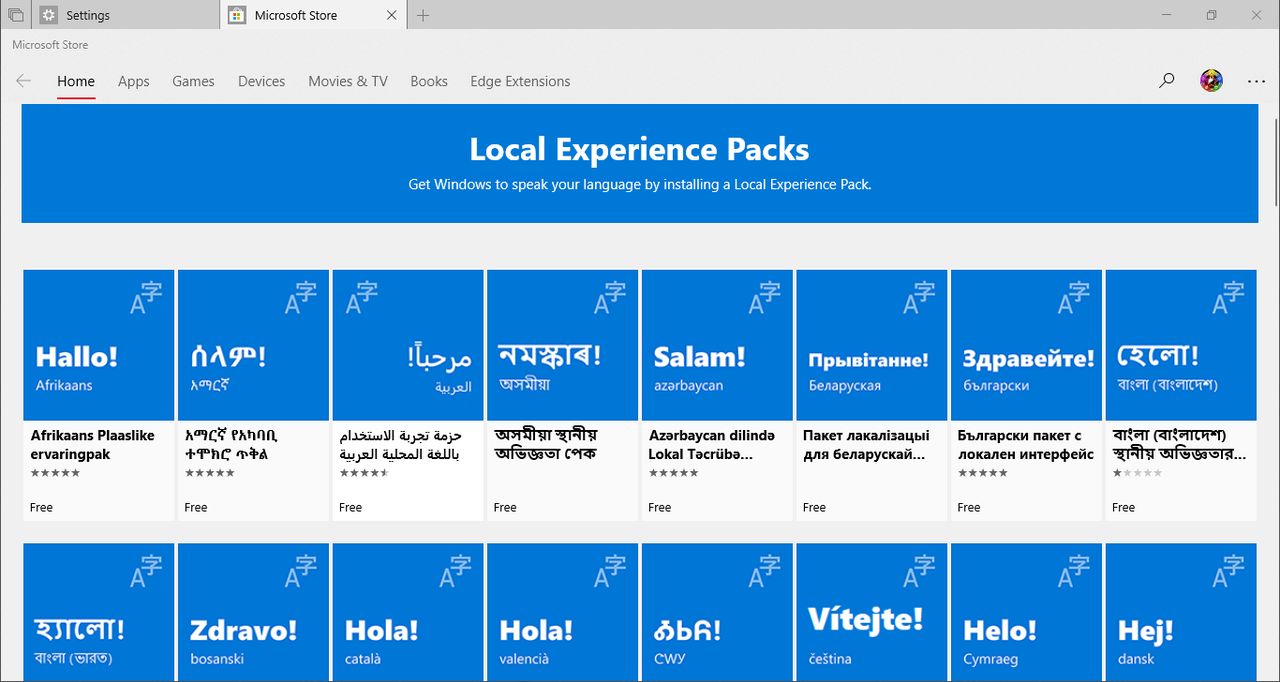Open the Cherokee CWY pack tile

click(x=717, y=612)
